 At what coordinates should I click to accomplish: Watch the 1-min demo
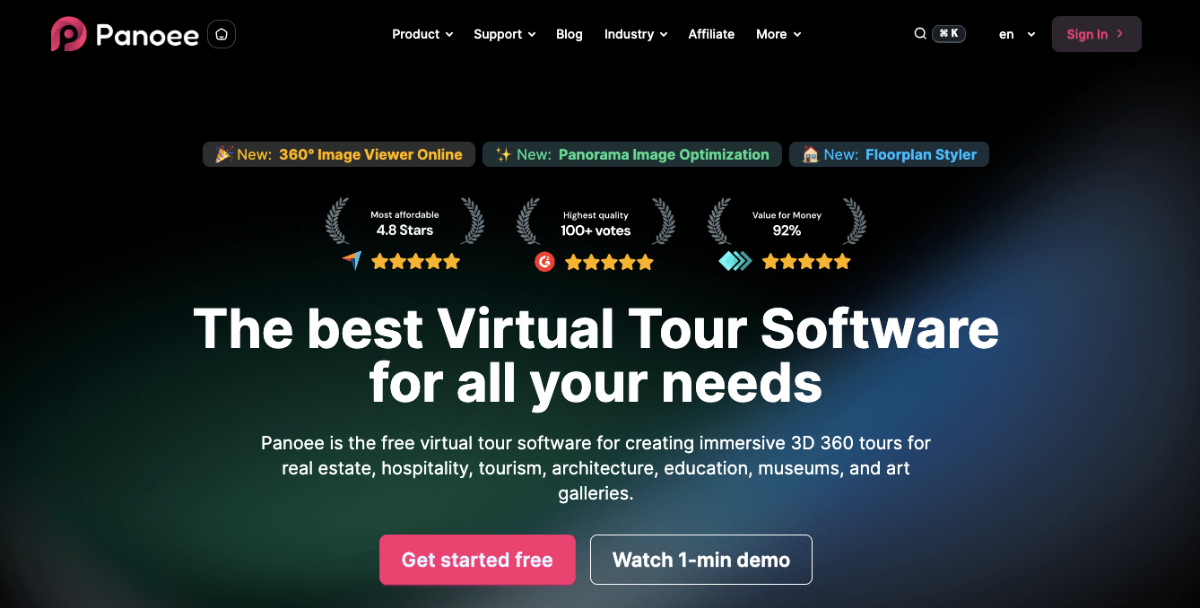(701, 560)
